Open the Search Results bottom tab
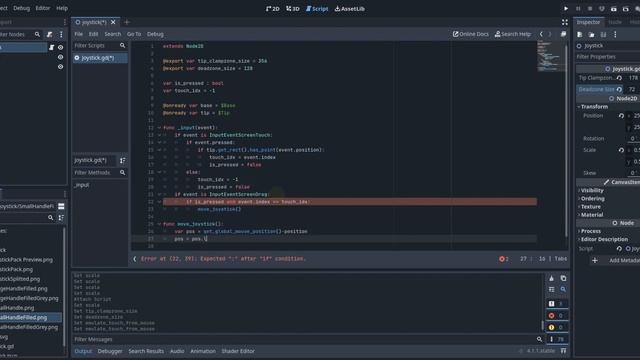The width and height of the screenshot is (640, 360). tap(146, 351)
